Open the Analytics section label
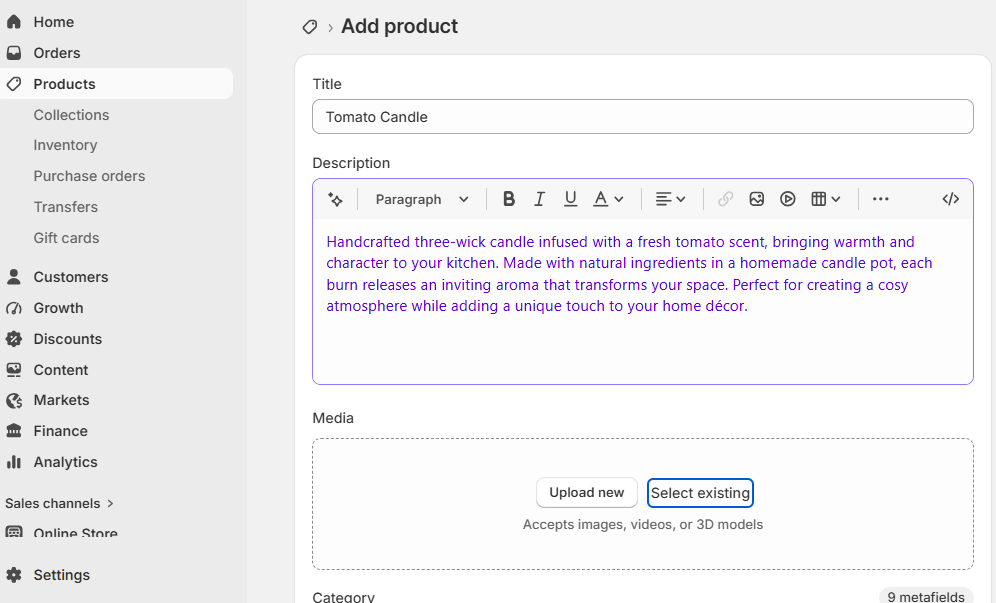The width and height of the screenshot is (996, 603). 65,462
